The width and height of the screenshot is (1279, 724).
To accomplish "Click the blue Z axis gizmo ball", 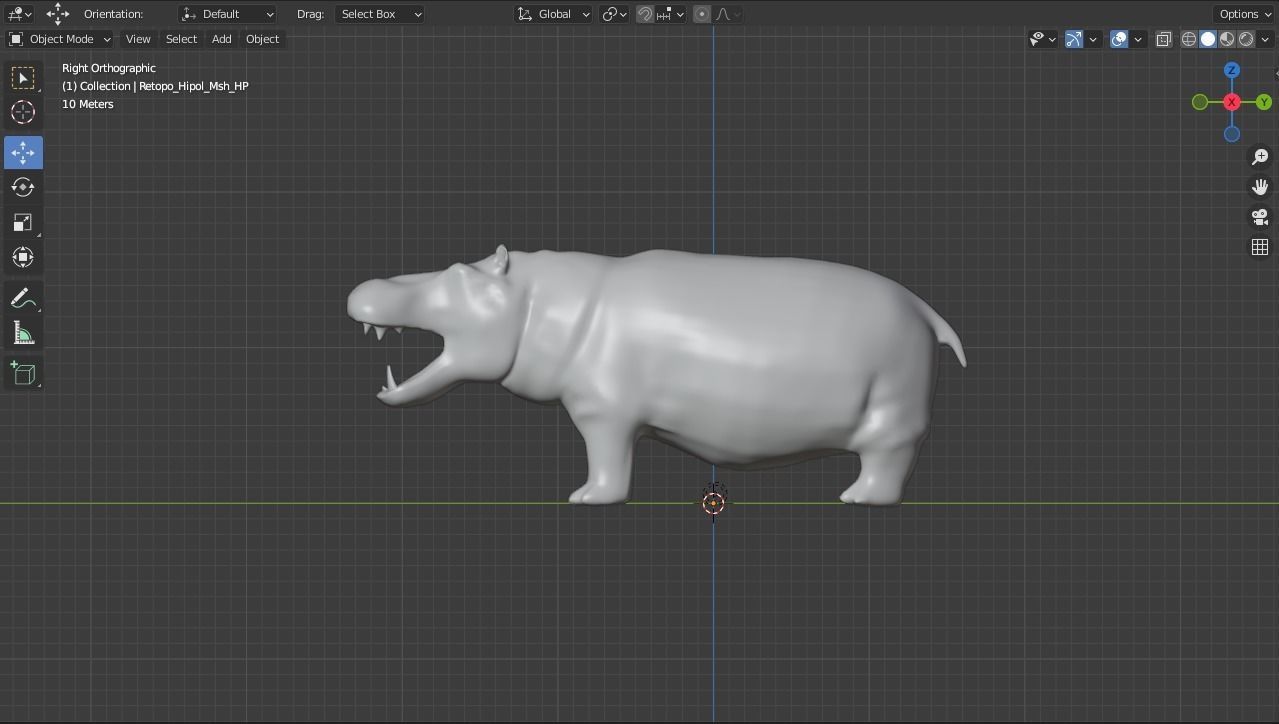I will (x=1232, y=70).
